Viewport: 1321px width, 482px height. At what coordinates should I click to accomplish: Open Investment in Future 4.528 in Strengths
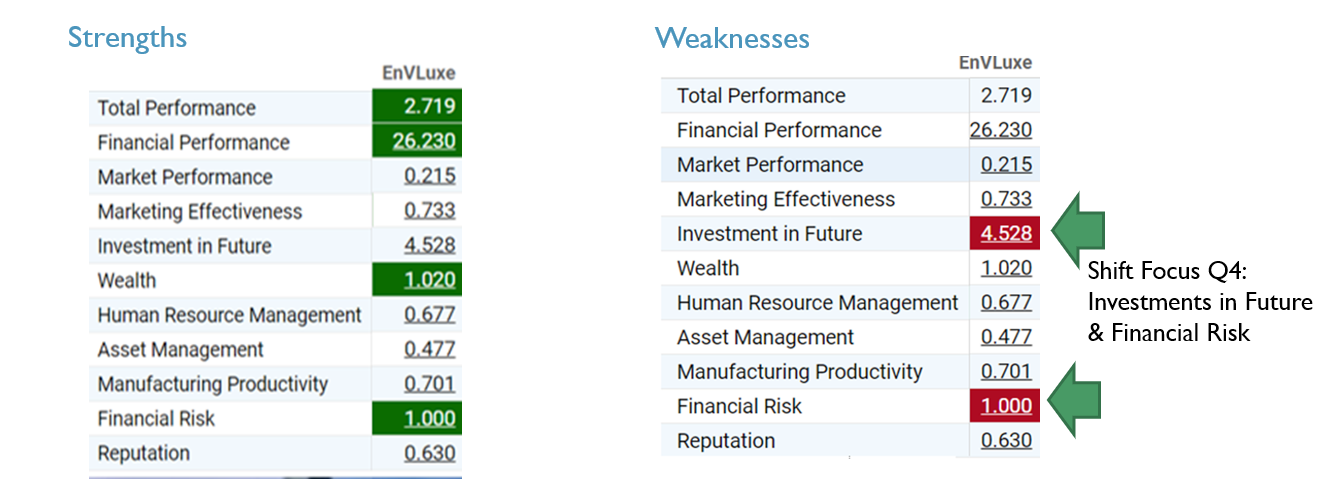click(430, 246)
